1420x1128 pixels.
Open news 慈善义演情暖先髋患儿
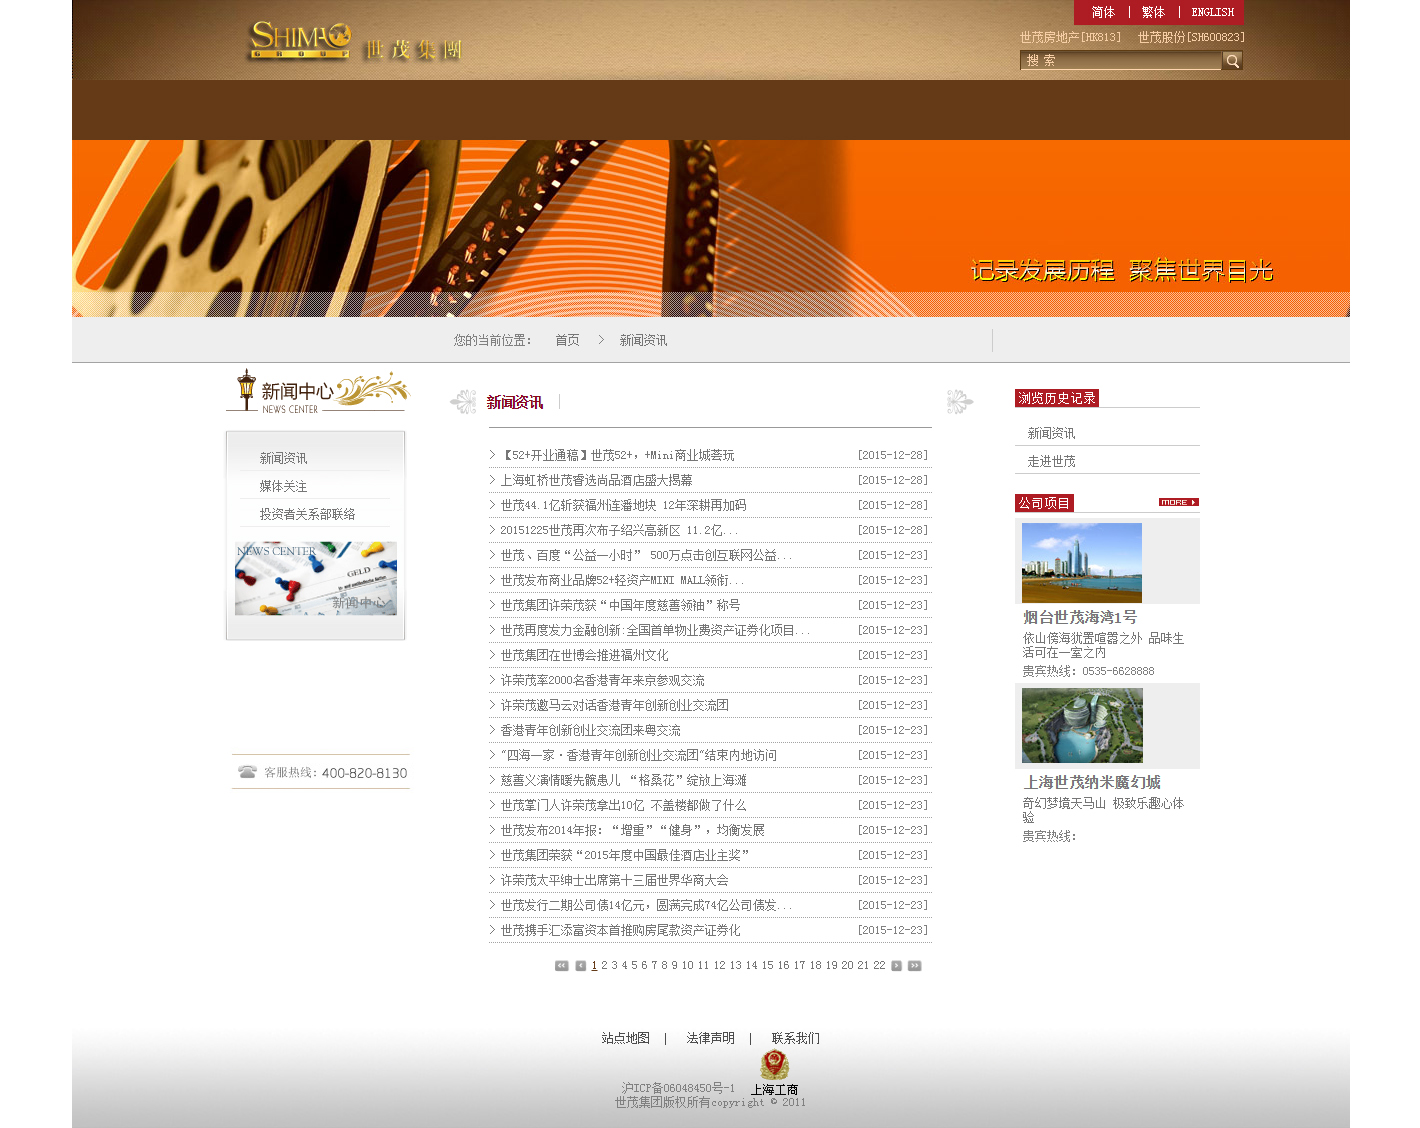click(x=623, y=780)
